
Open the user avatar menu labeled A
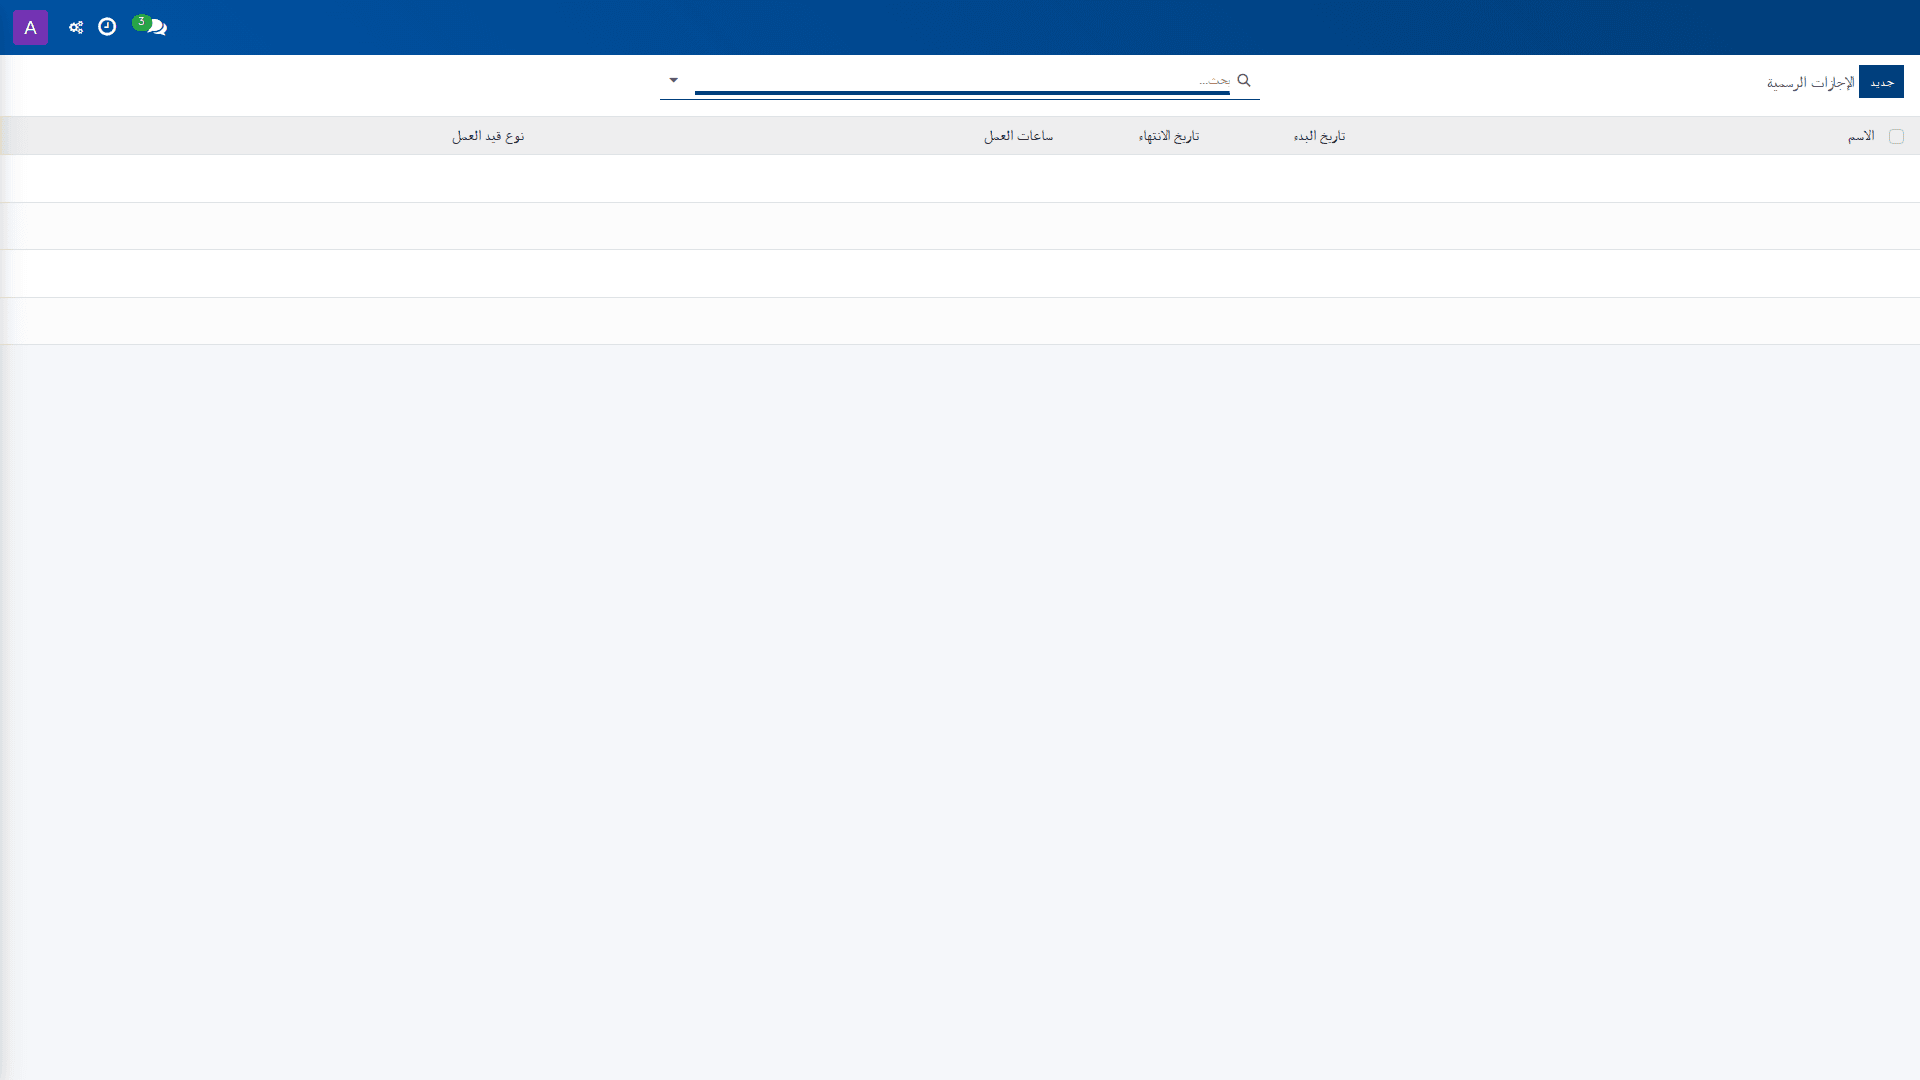(x=30, y=27)
